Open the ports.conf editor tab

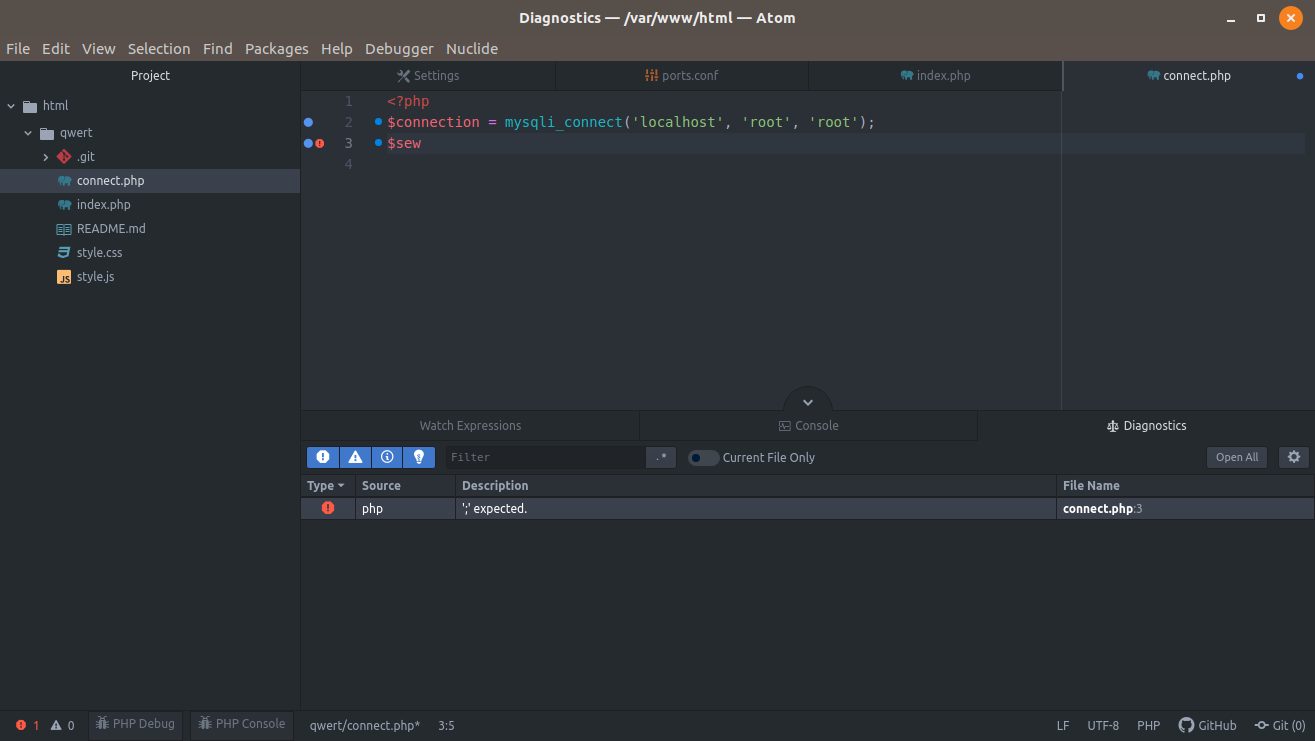(x=682, y=76)
